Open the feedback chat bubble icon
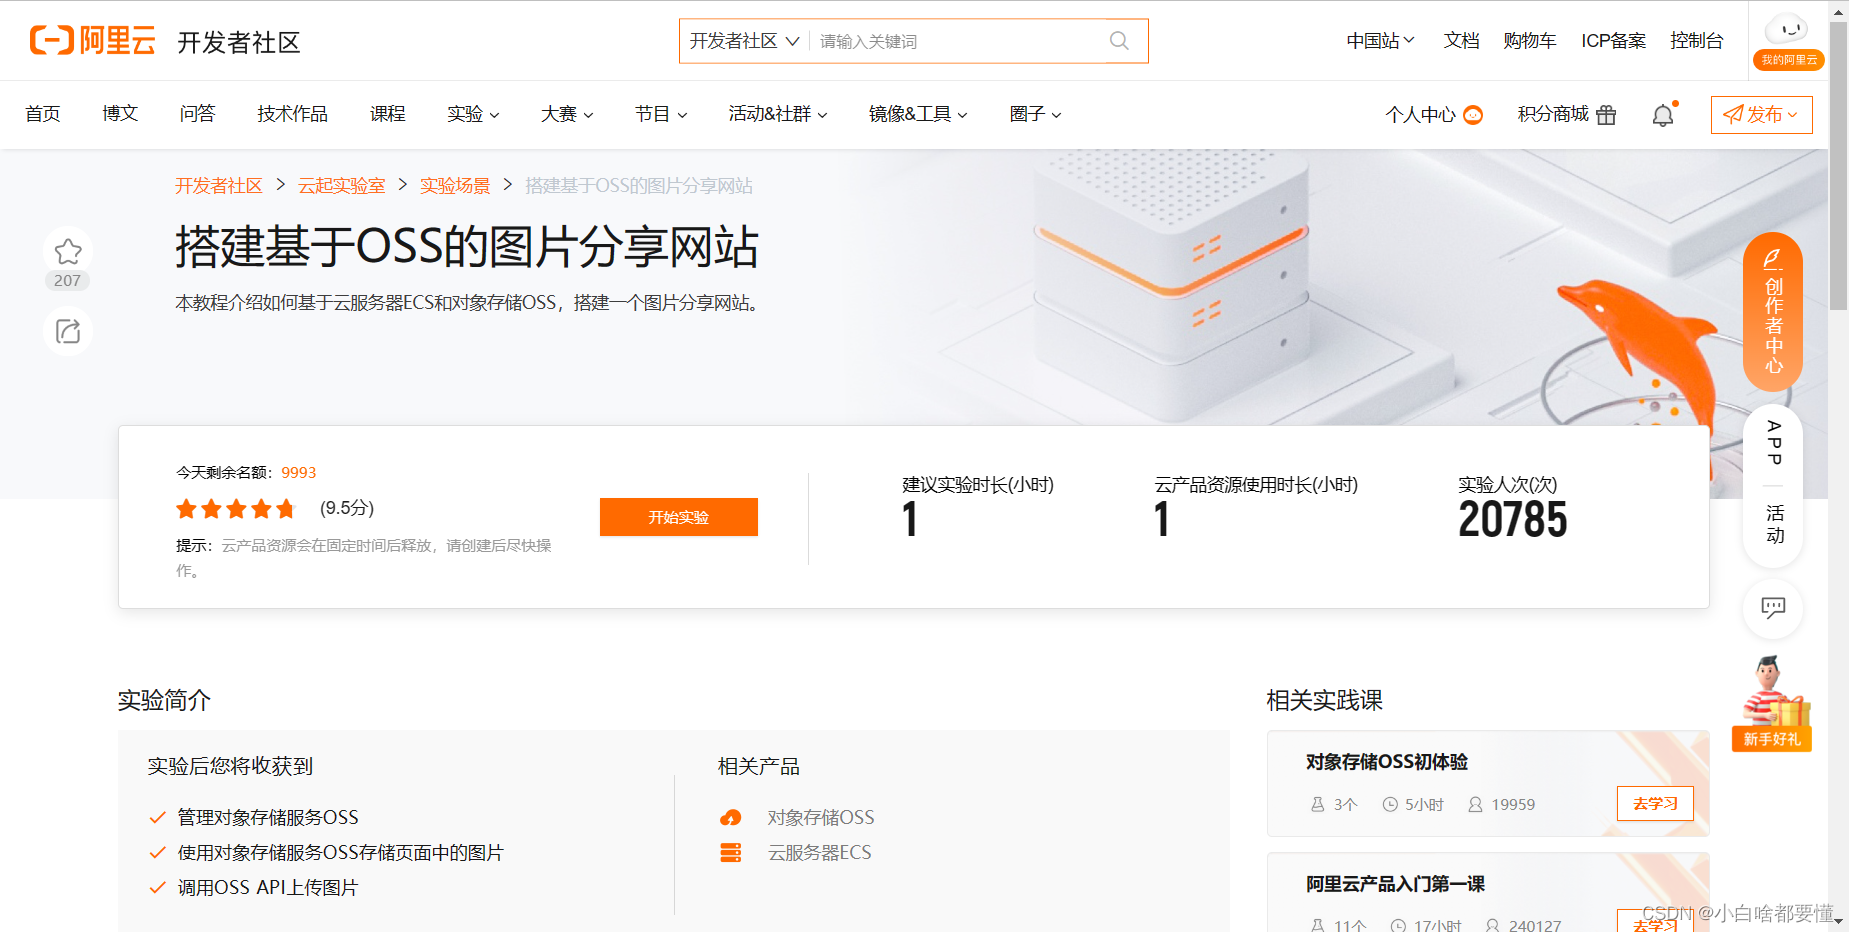 point(1773,608)
